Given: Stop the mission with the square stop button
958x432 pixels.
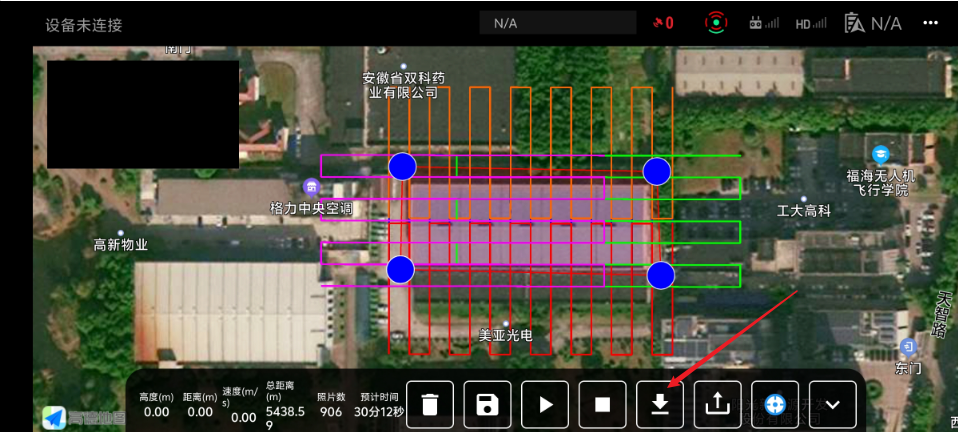Looking at the screenshot, I should [x=602, y=404].
